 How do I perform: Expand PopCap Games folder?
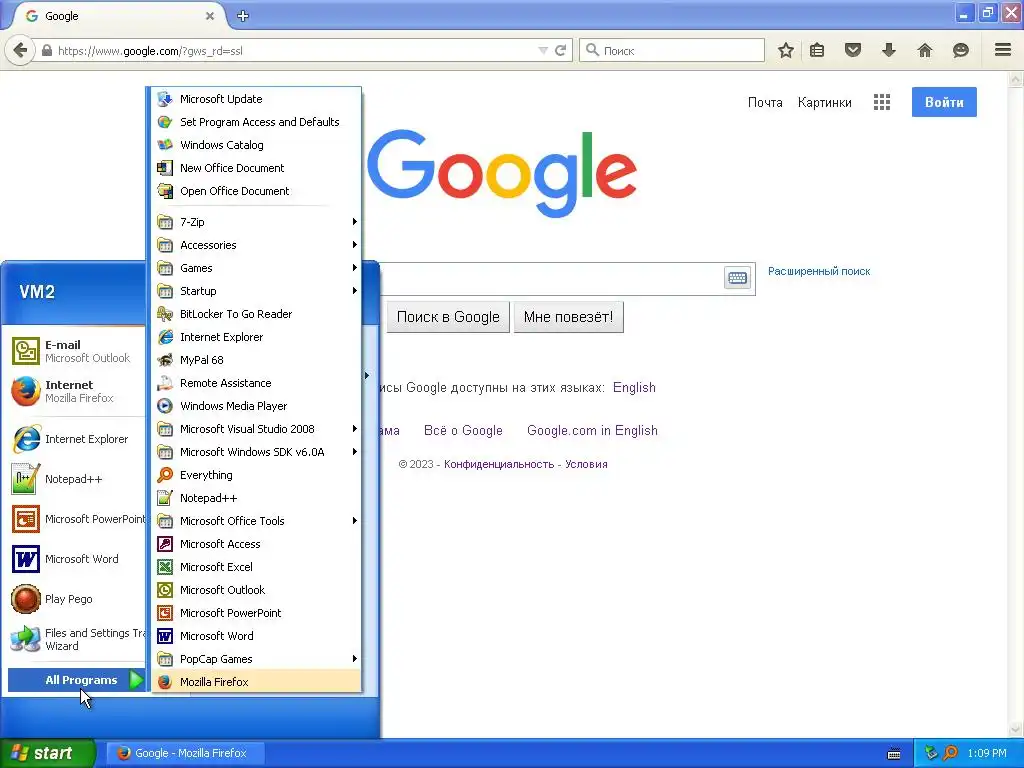coord(257,659)
